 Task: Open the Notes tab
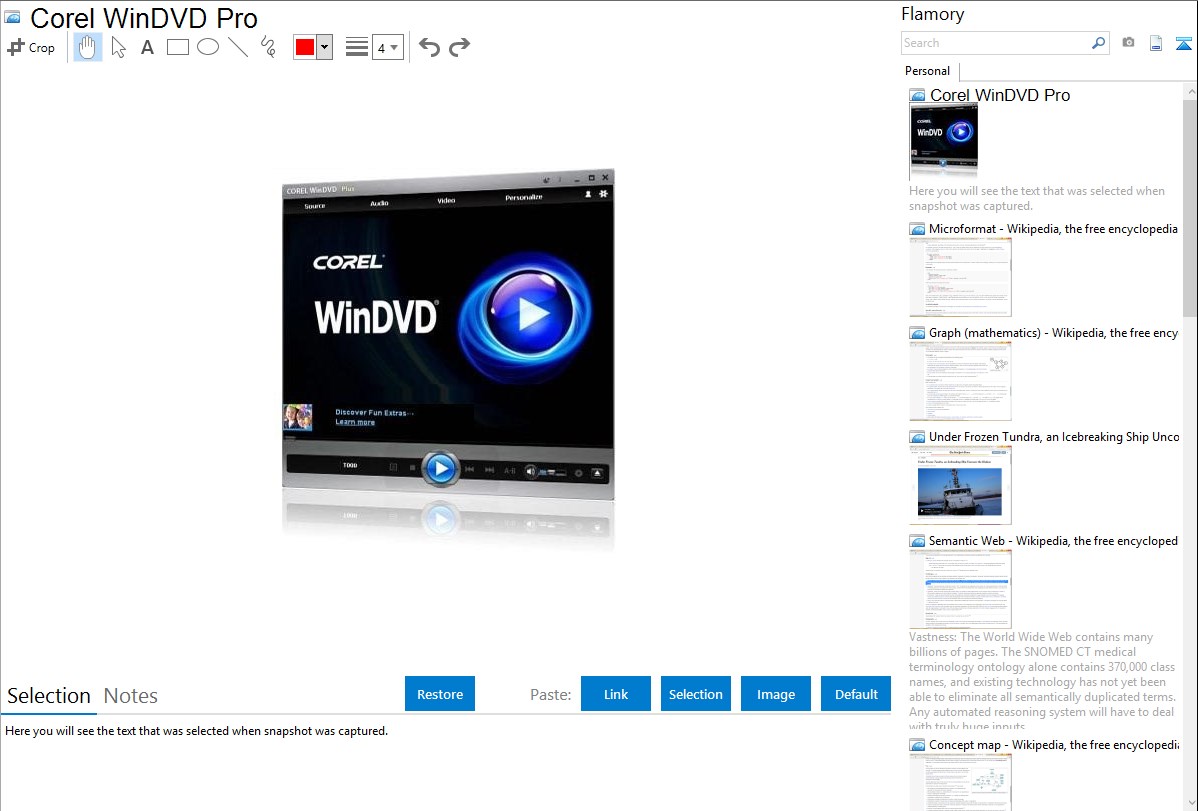[x=131, y=696]
